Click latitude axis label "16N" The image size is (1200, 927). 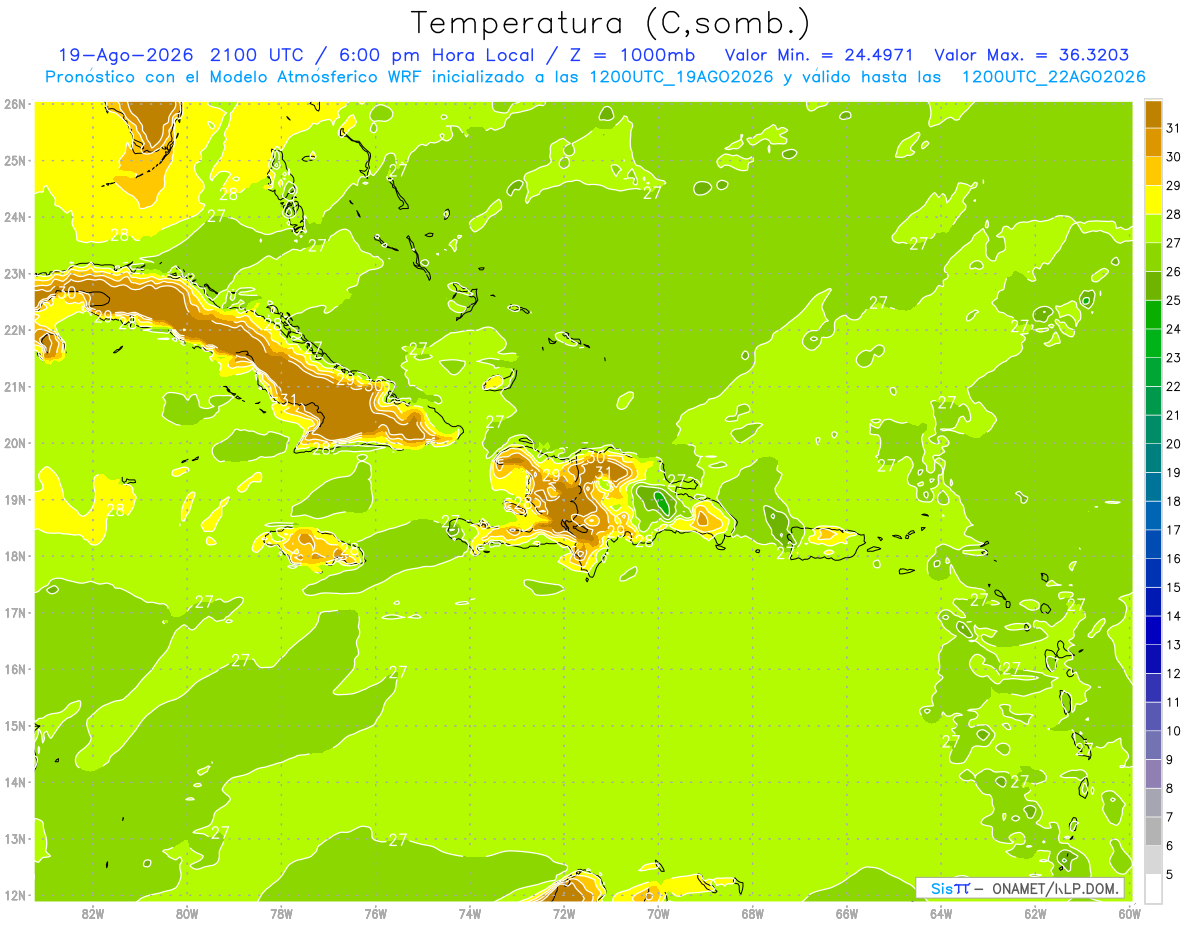click(14, 669)
